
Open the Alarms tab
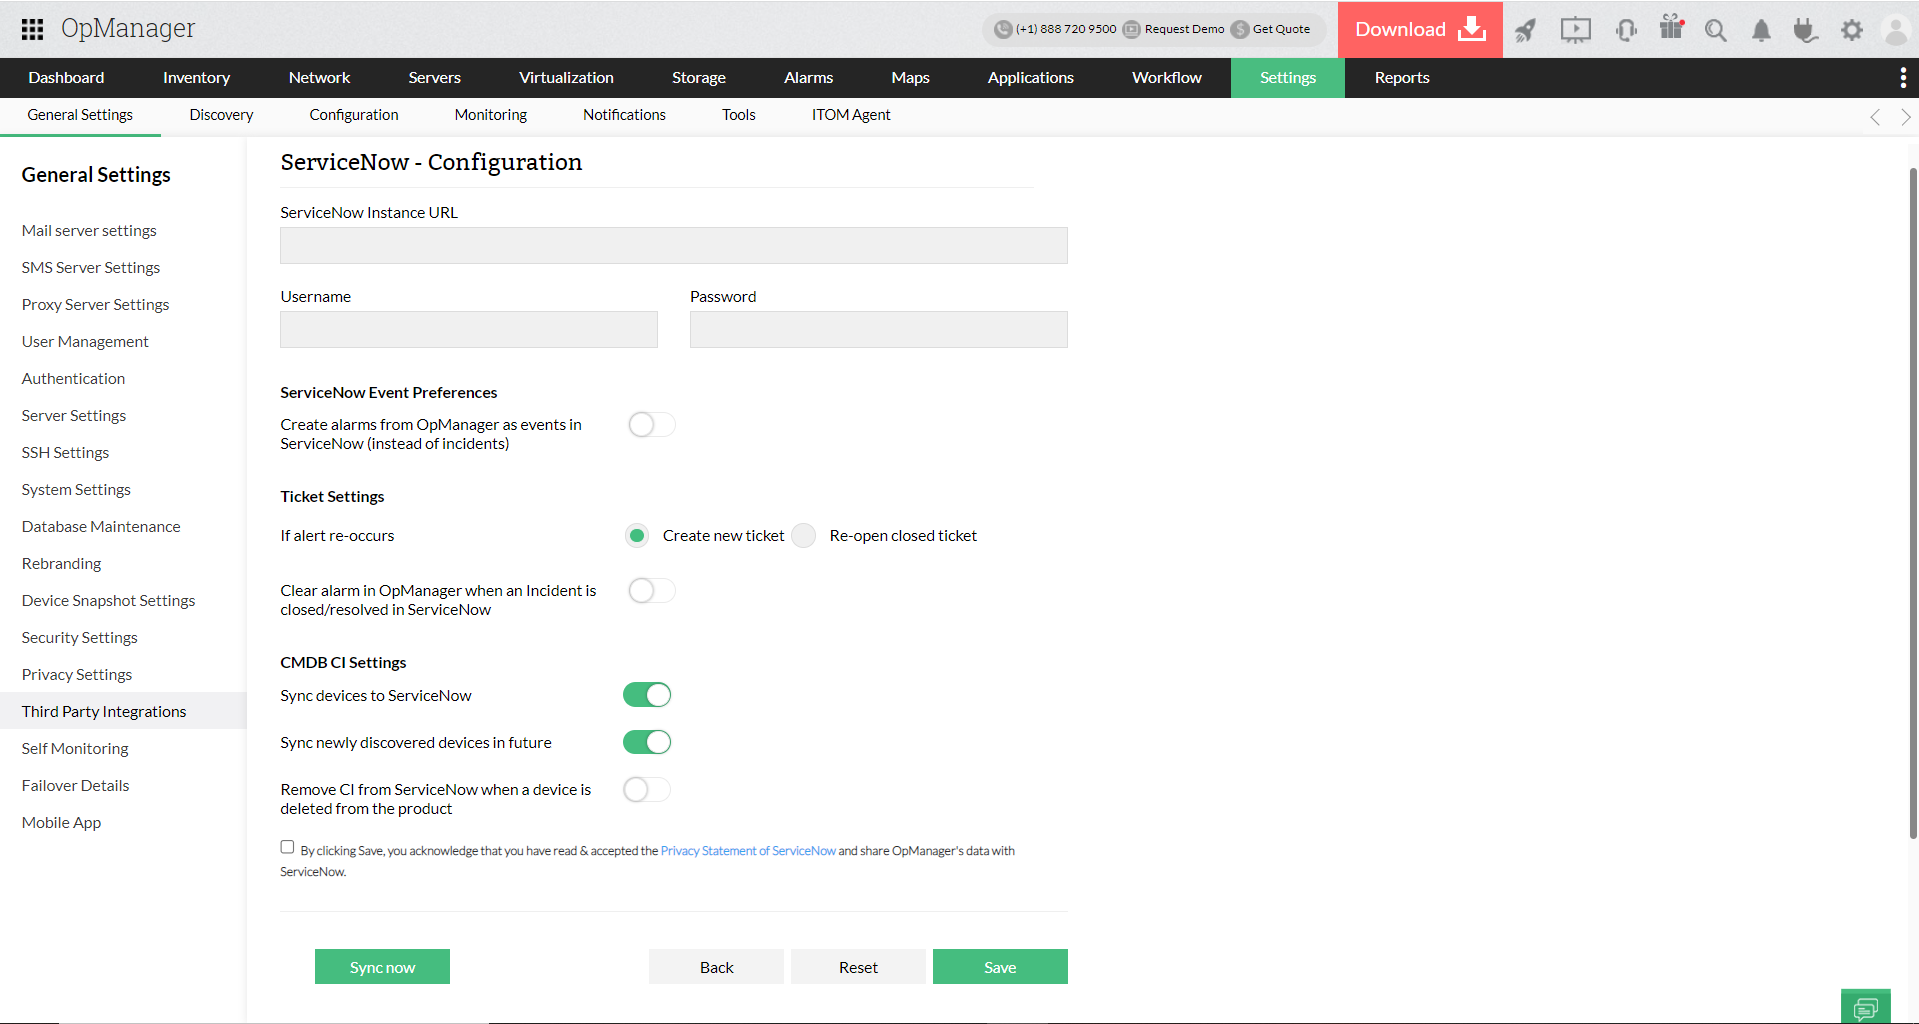[x=808, y=78]
